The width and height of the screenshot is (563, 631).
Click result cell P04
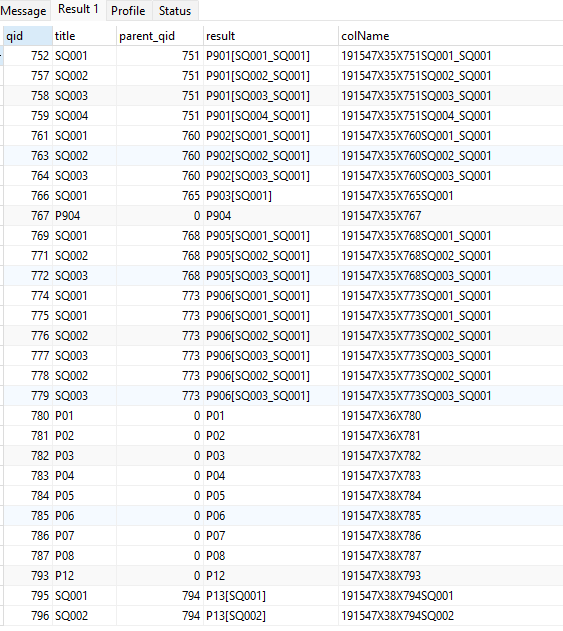271,476
